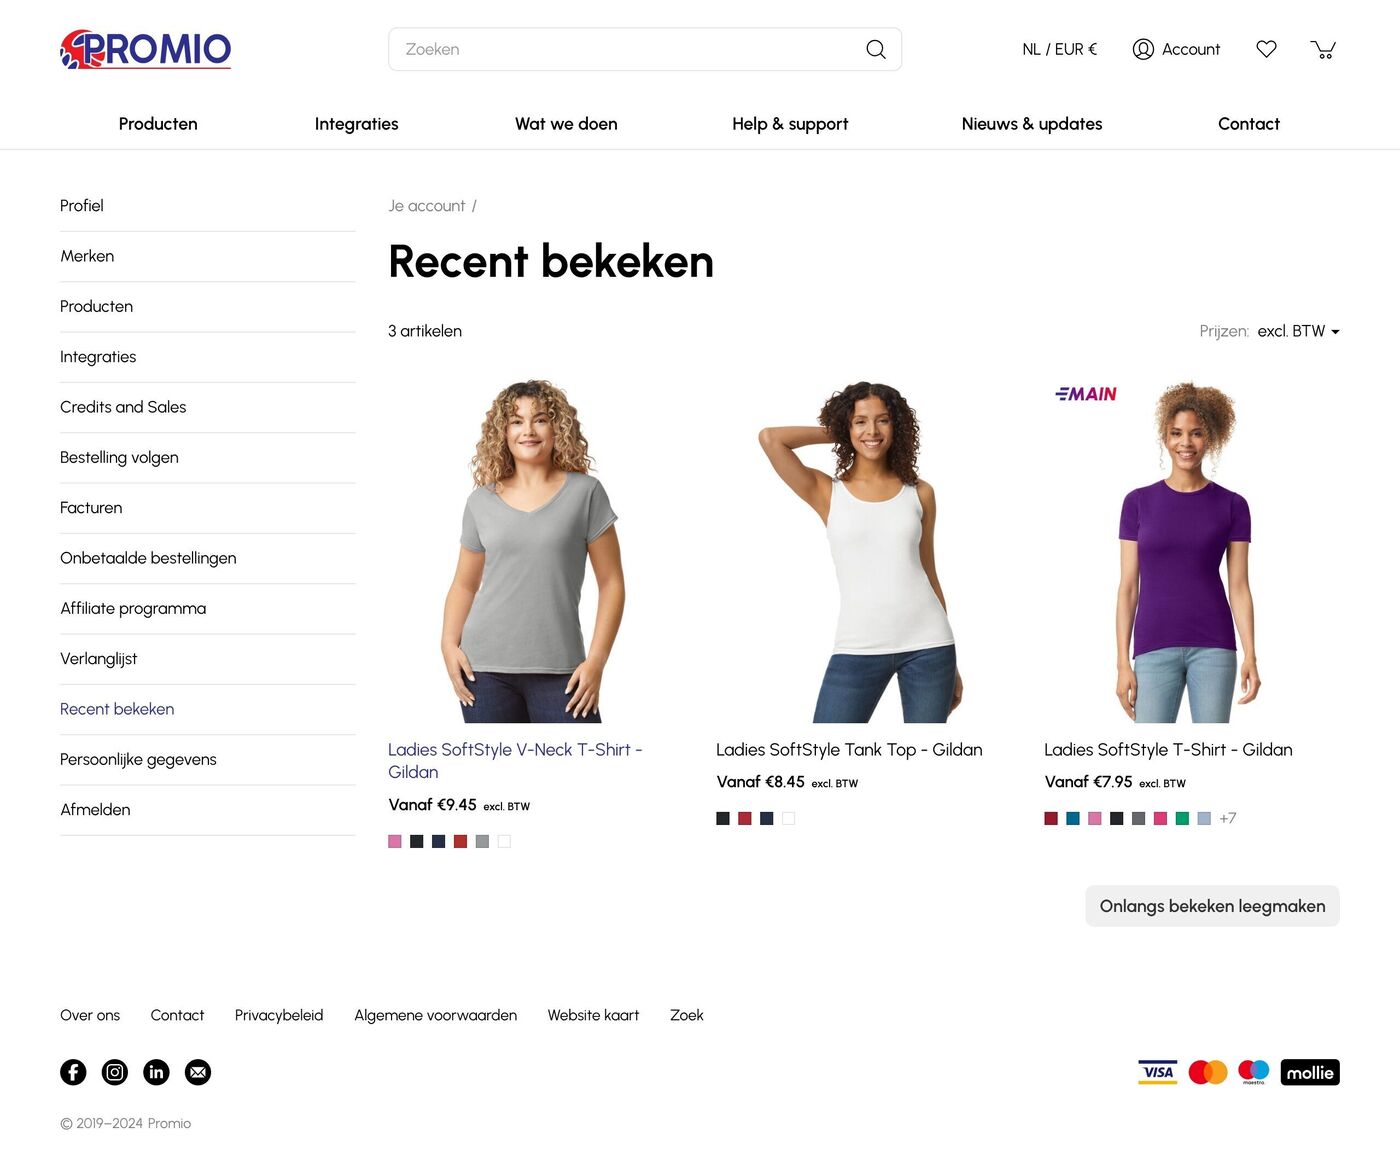The image size is (1400, 1162).
Task: Open the Producten main menu item
Action: point(158,124)
